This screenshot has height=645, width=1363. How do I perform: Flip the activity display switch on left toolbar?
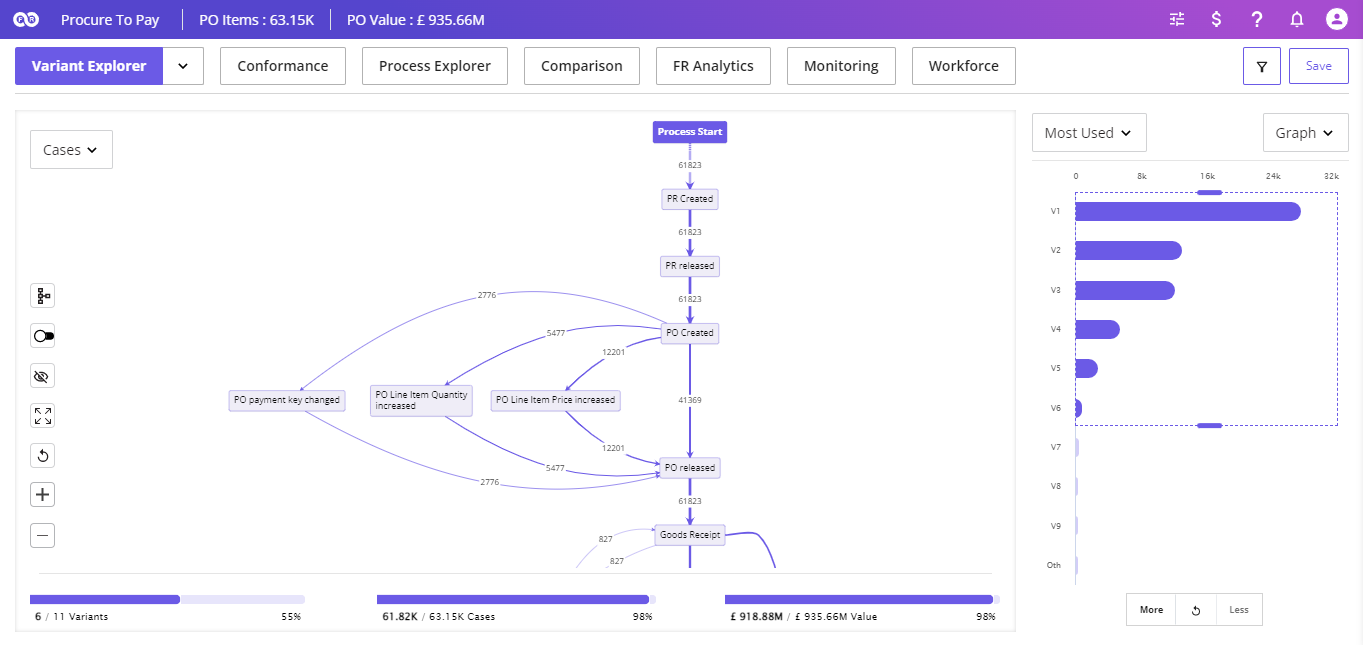[42, 335]
